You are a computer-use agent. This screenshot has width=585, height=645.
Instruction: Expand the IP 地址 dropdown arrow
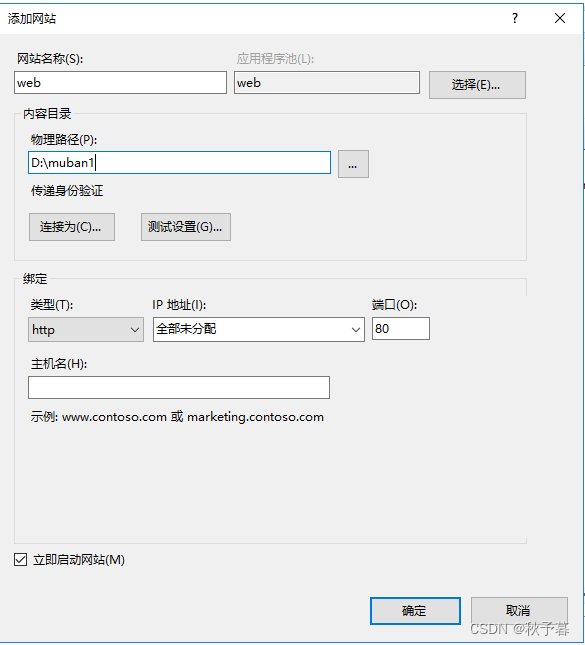(x=355, y=329)
